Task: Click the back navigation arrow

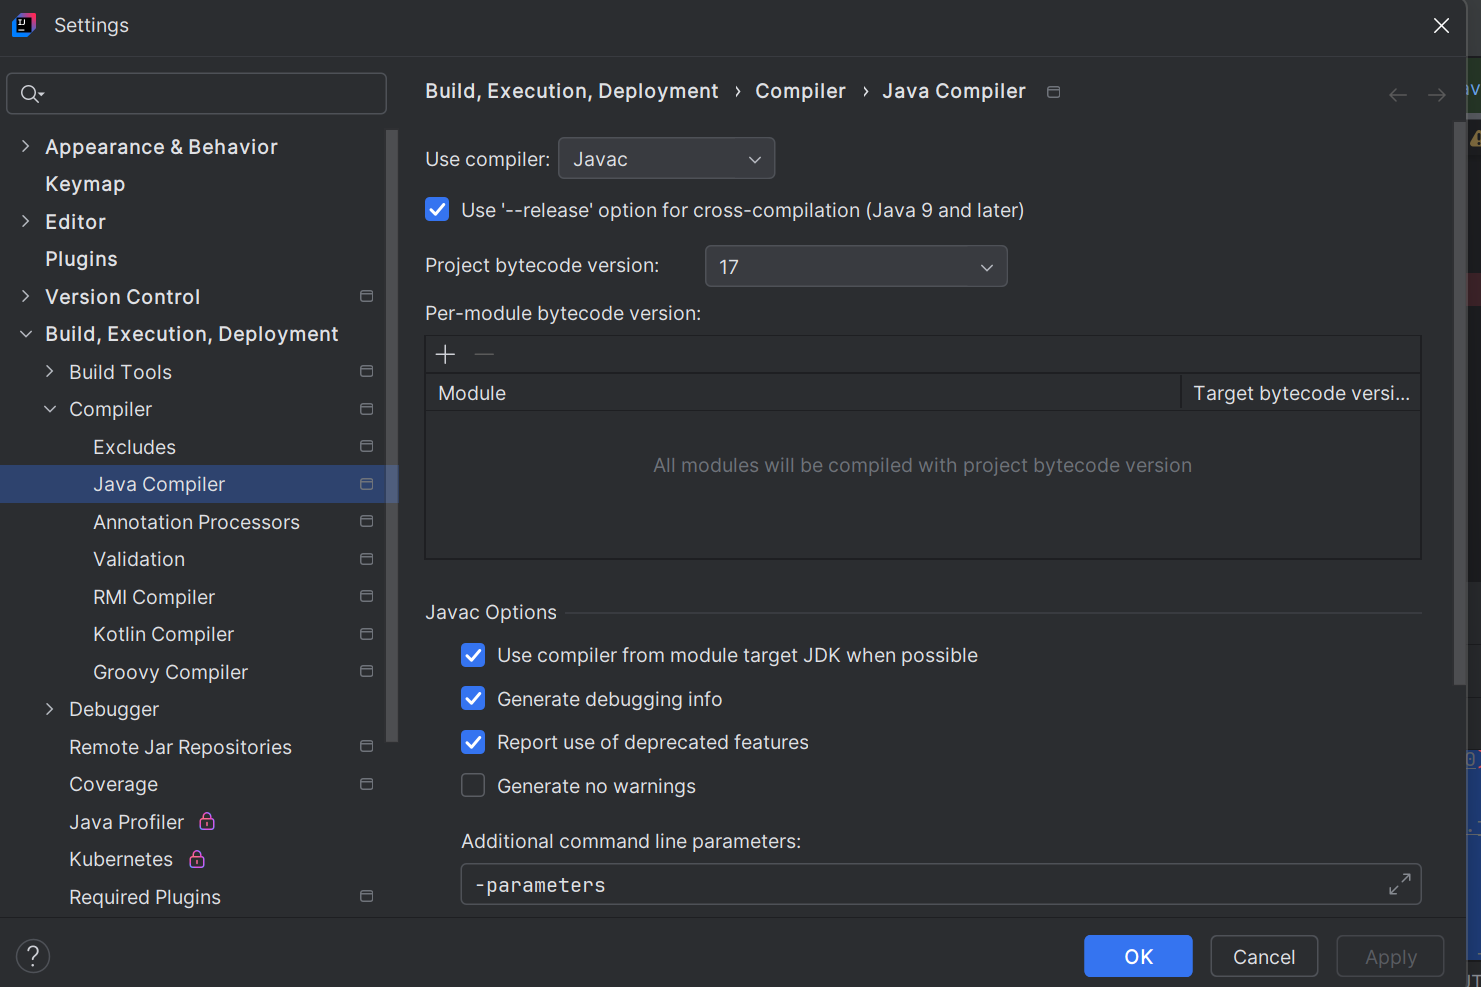Action: 1397,95
